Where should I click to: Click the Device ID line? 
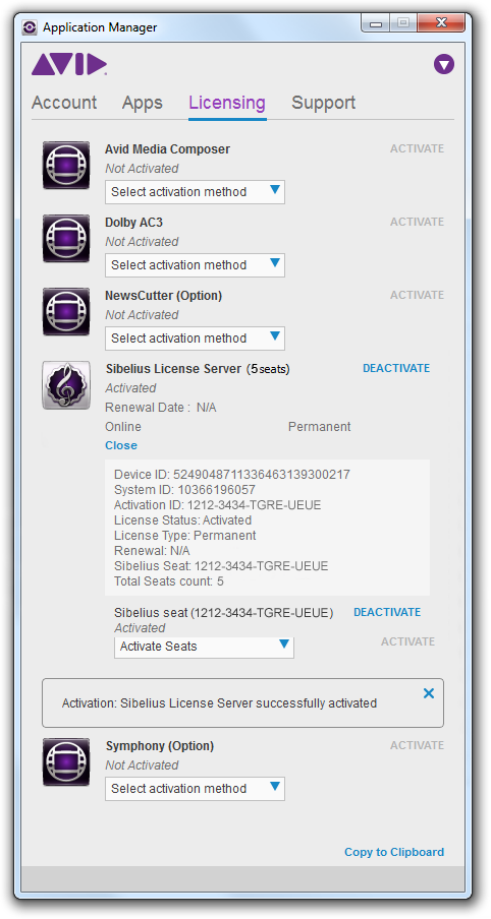[x=232, y=475]
